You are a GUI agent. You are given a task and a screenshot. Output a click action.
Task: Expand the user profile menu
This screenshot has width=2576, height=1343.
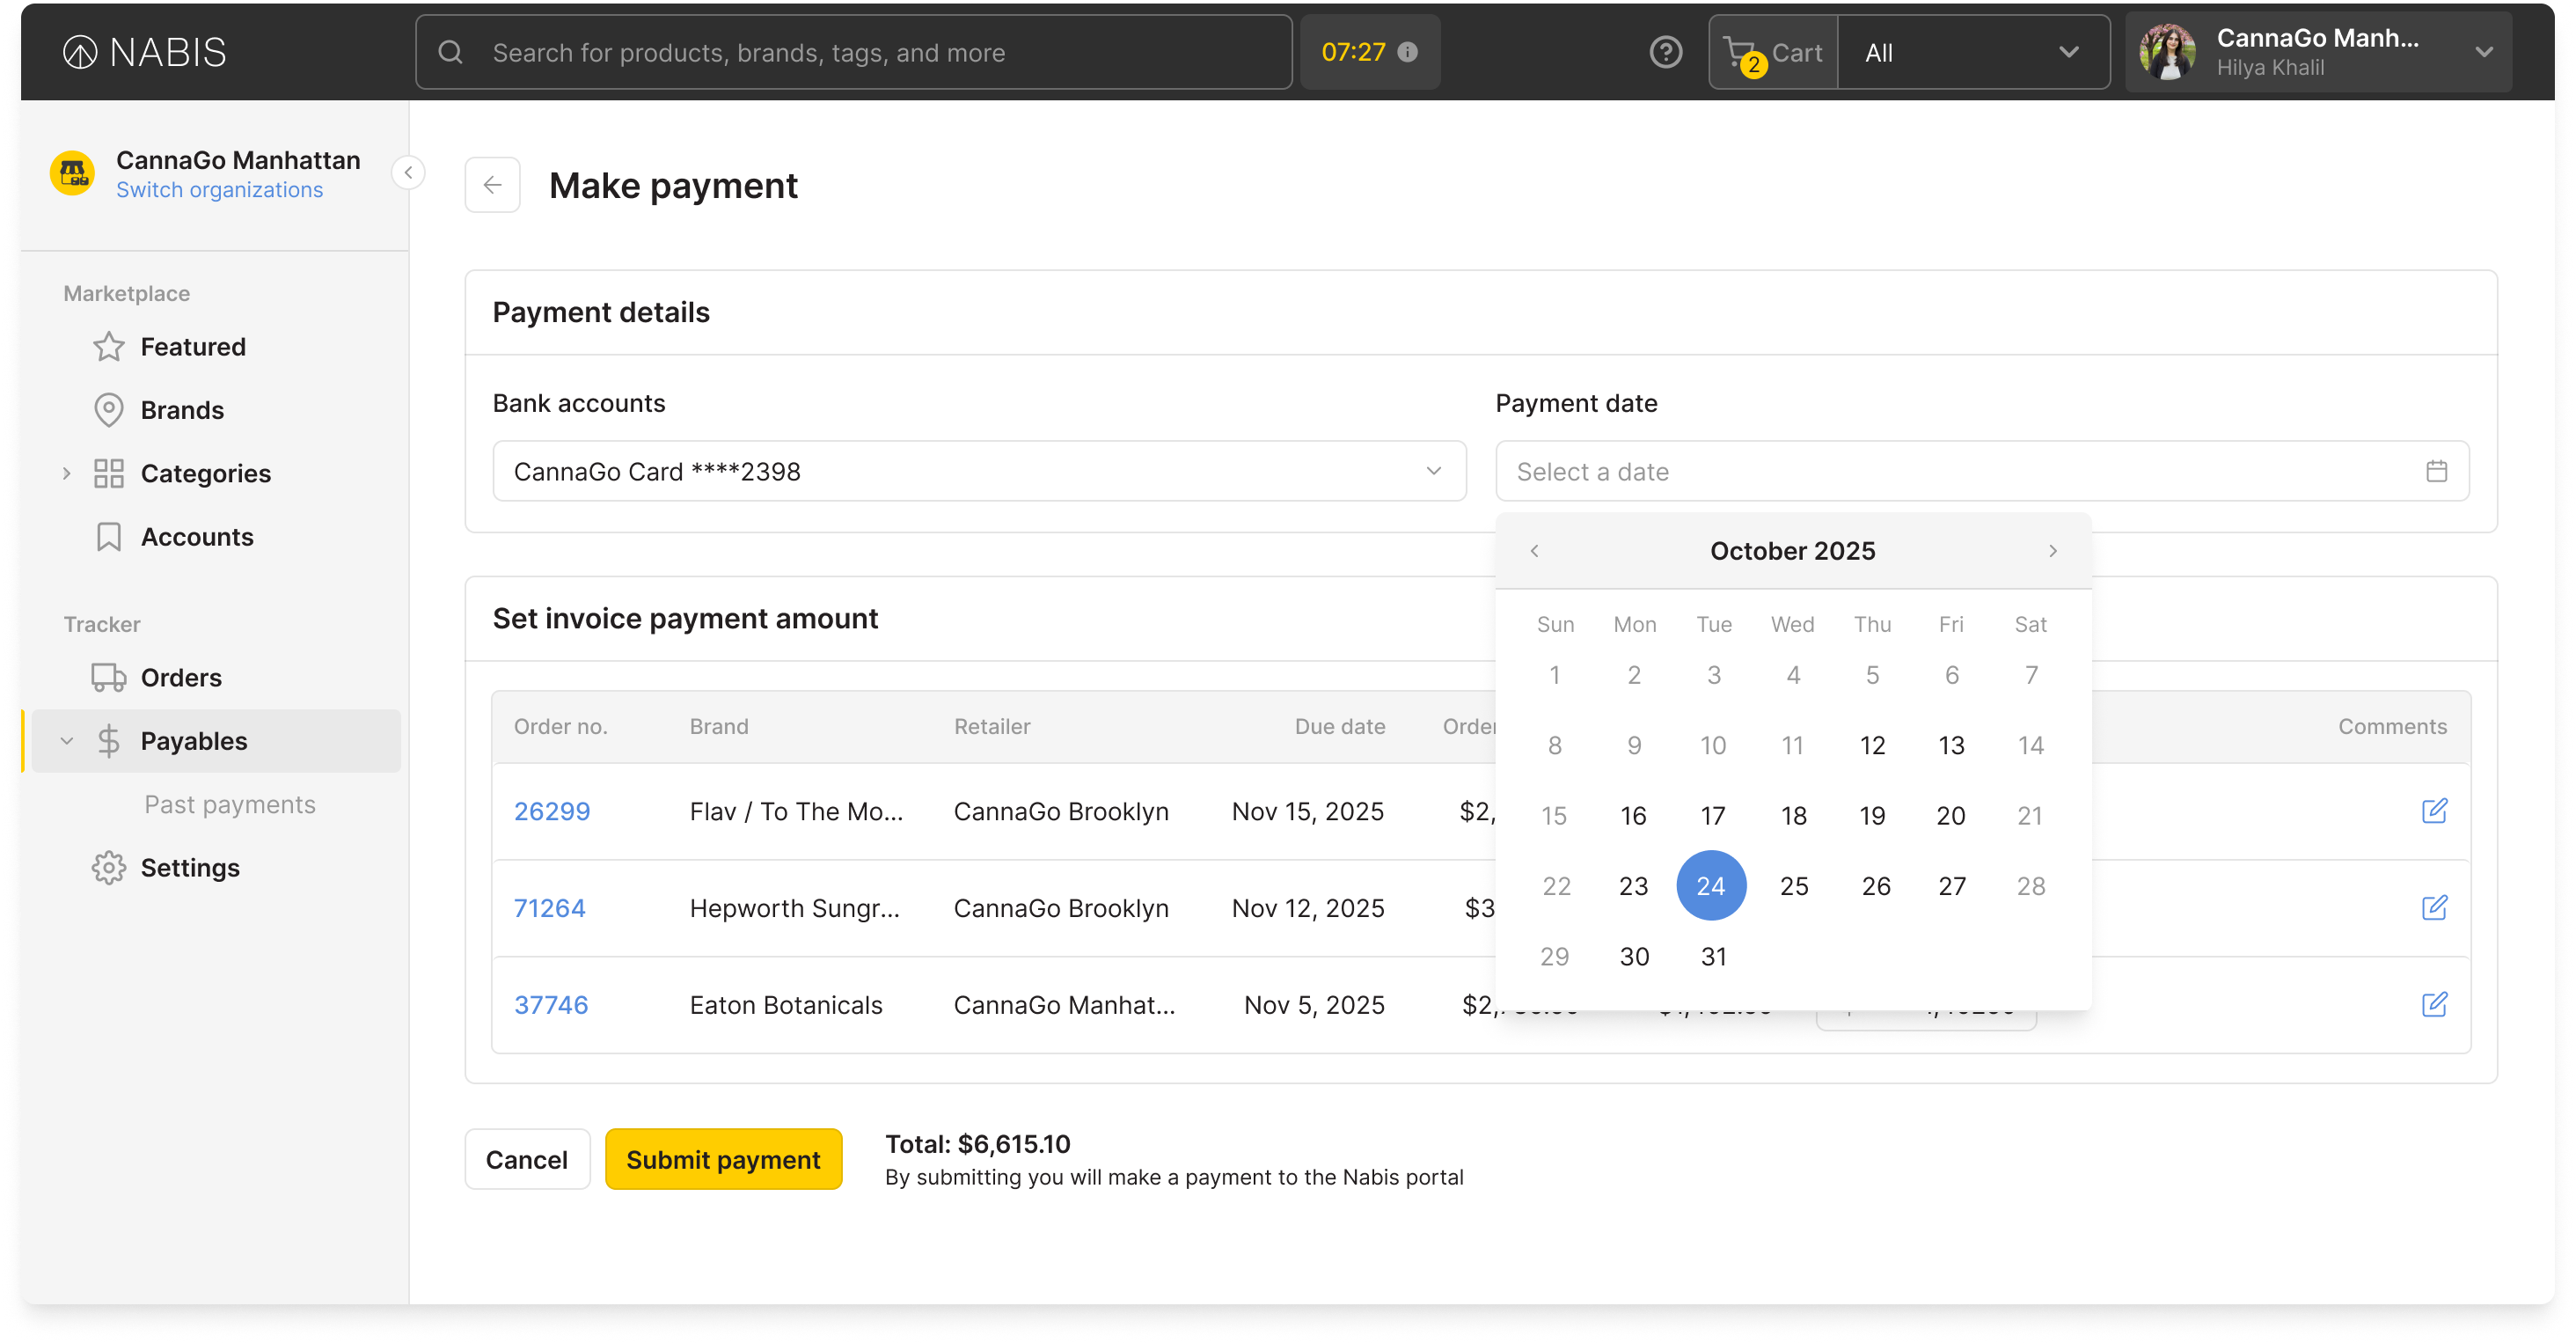[x=2484, y=52]
